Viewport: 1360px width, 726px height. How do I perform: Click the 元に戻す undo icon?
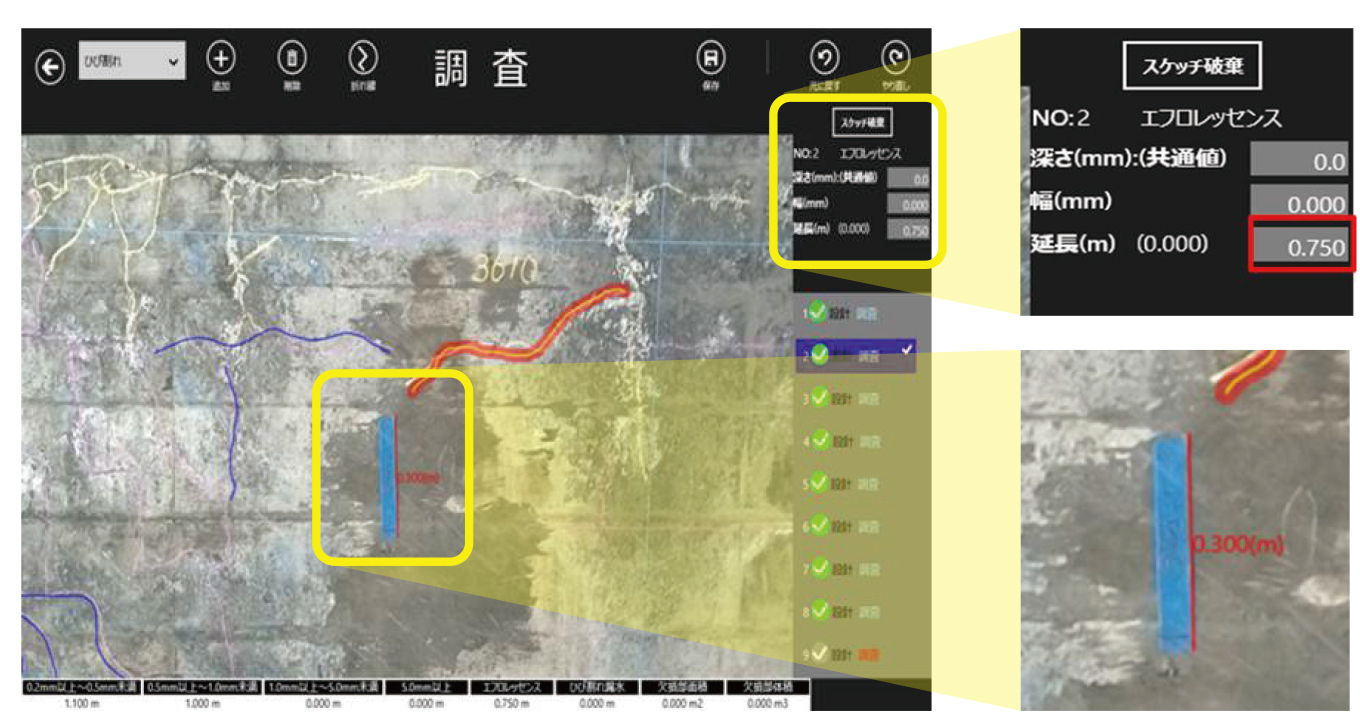click(x=823, y=58)
